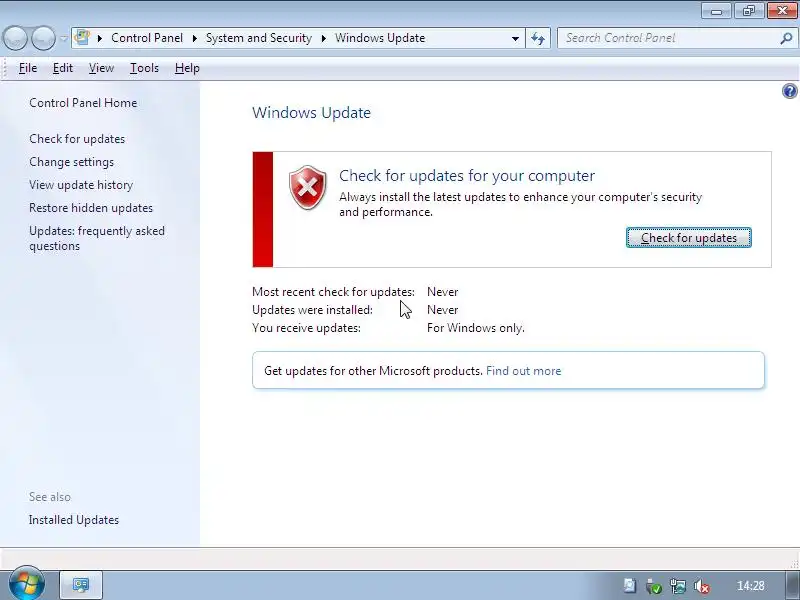Click the search magnifier icon

[786, 38]
